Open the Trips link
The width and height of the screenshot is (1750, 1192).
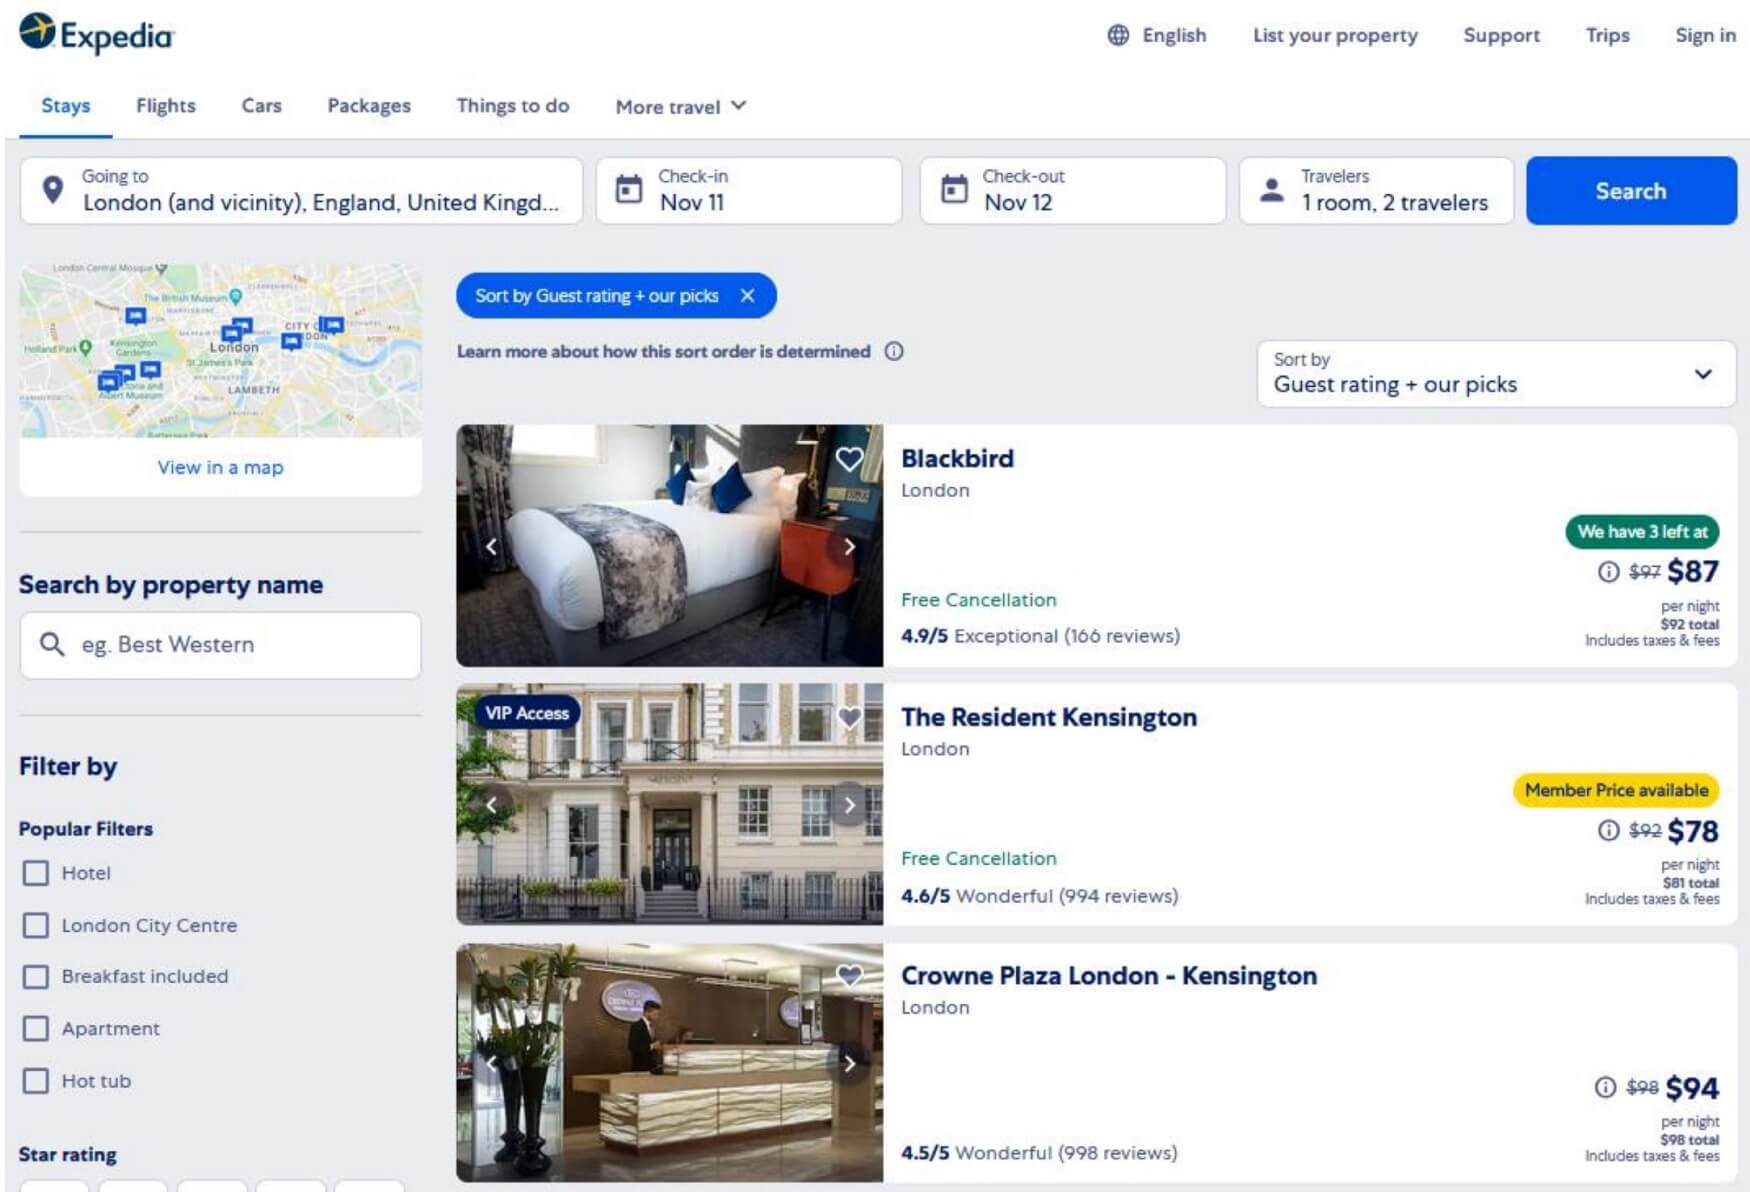tap(1607, 35)
